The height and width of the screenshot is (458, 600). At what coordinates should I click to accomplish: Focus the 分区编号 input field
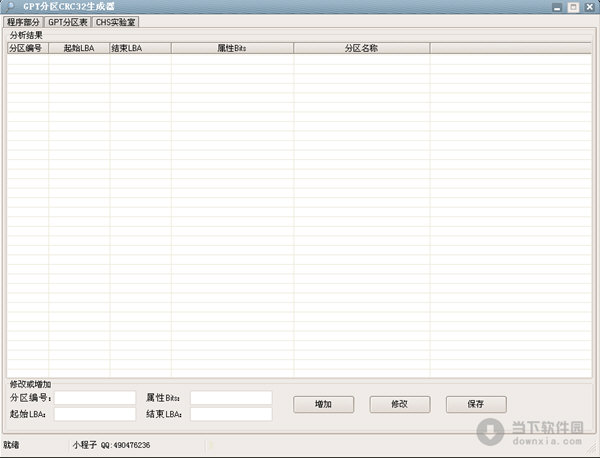95,398
